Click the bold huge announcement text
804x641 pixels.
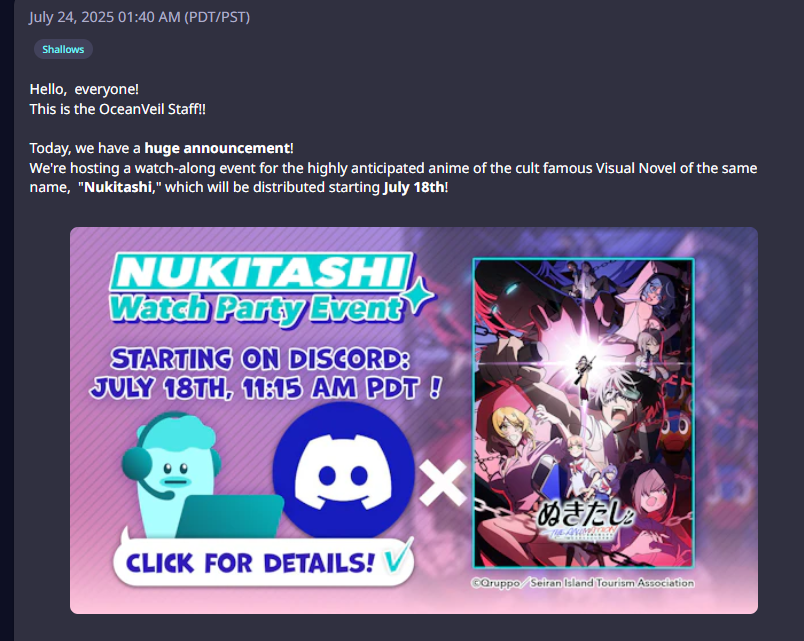217,148
